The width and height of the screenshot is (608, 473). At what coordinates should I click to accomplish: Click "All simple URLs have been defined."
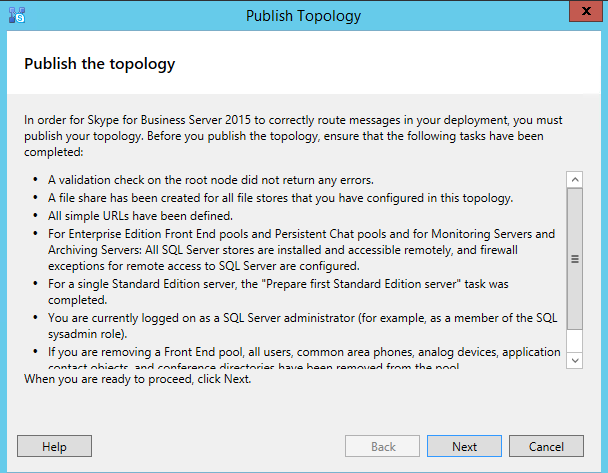140,216
